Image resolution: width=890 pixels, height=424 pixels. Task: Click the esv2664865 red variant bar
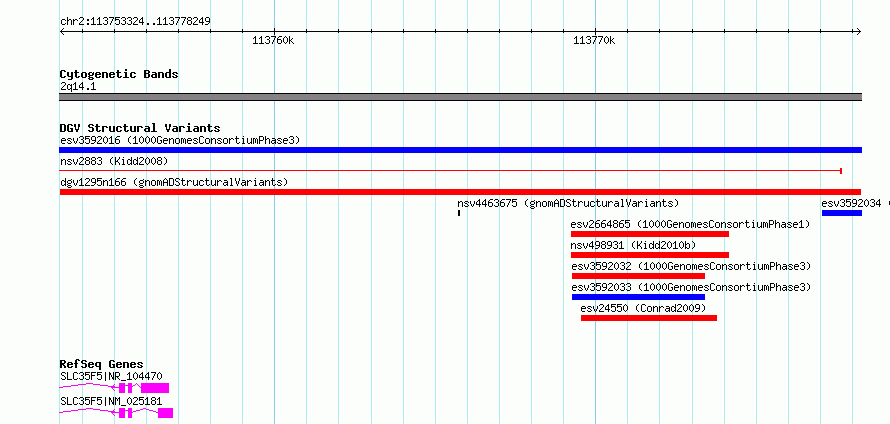click(650, 234)
